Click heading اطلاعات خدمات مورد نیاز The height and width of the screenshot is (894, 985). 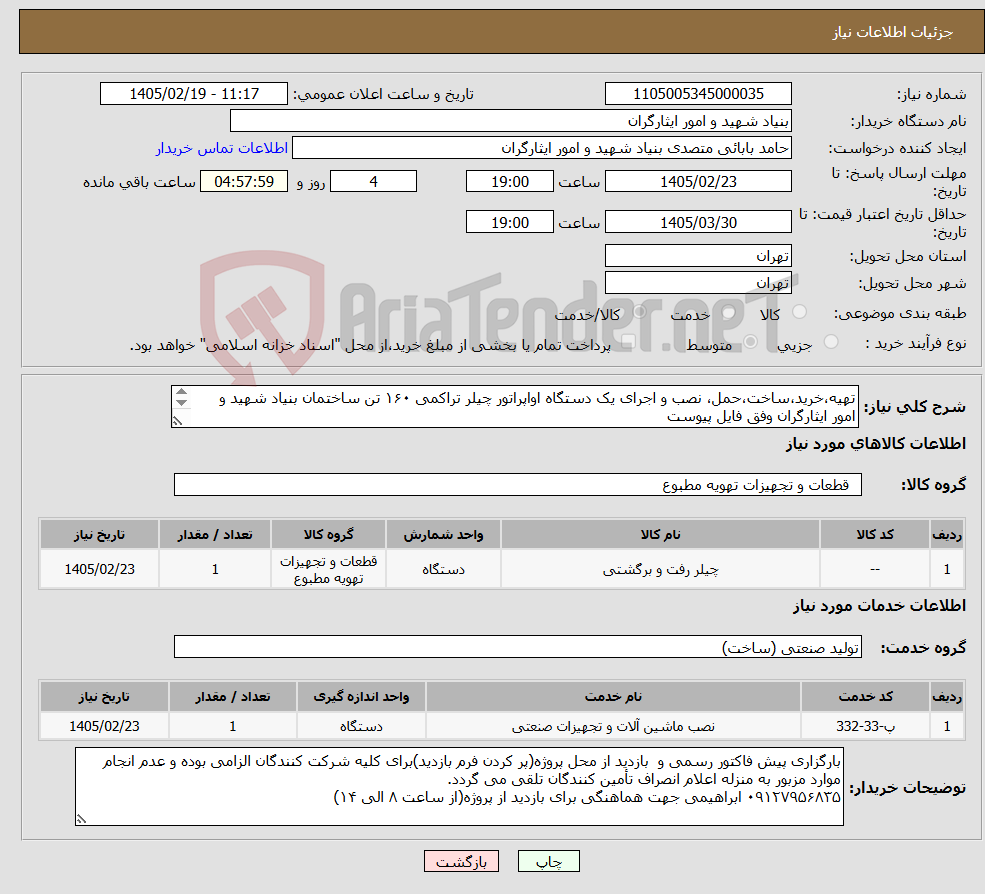[x=879, y=606]
